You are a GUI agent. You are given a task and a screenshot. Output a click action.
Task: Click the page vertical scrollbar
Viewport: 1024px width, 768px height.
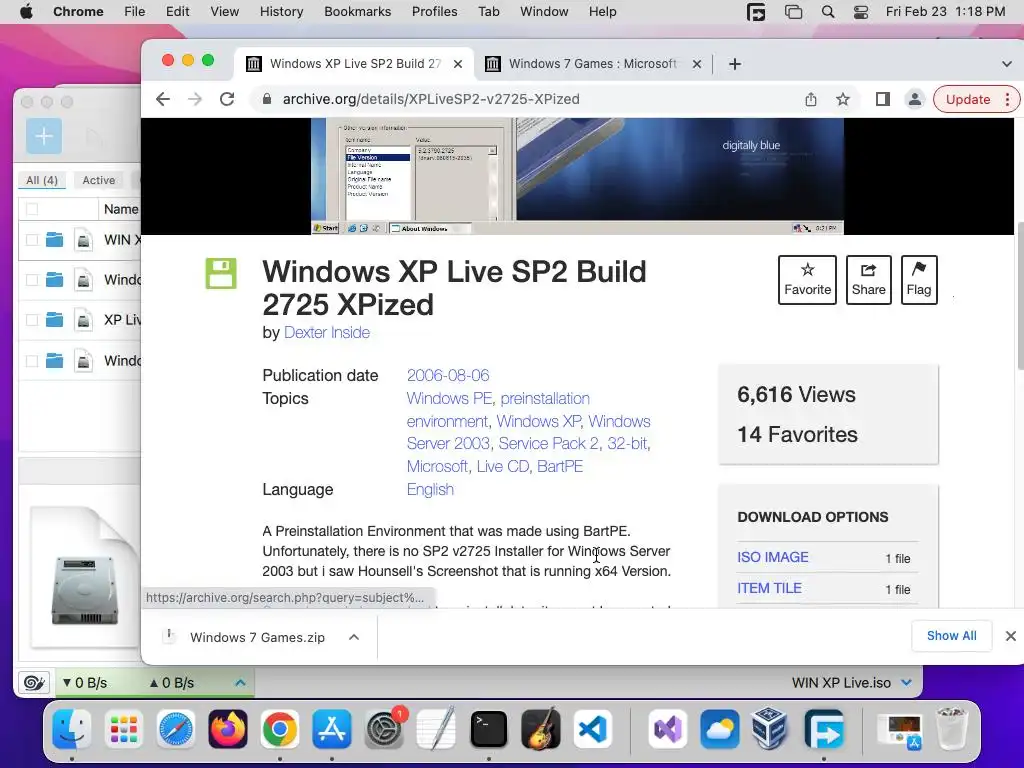[1020, 297]
